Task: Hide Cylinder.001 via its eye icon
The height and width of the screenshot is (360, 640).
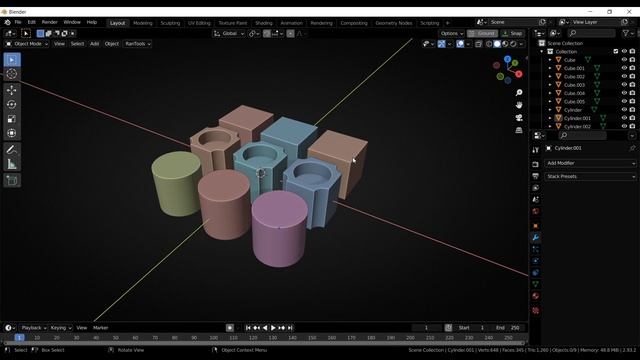Action: pyautogui.click(x=624, y=118)
